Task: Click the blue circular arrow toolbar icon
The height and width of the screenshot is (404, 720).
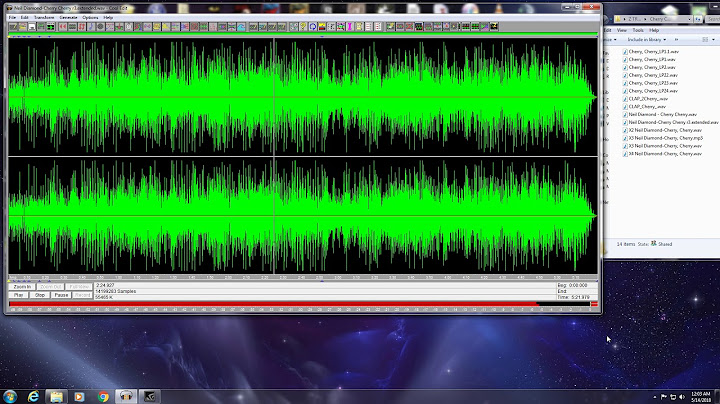Action: point(313,27)
